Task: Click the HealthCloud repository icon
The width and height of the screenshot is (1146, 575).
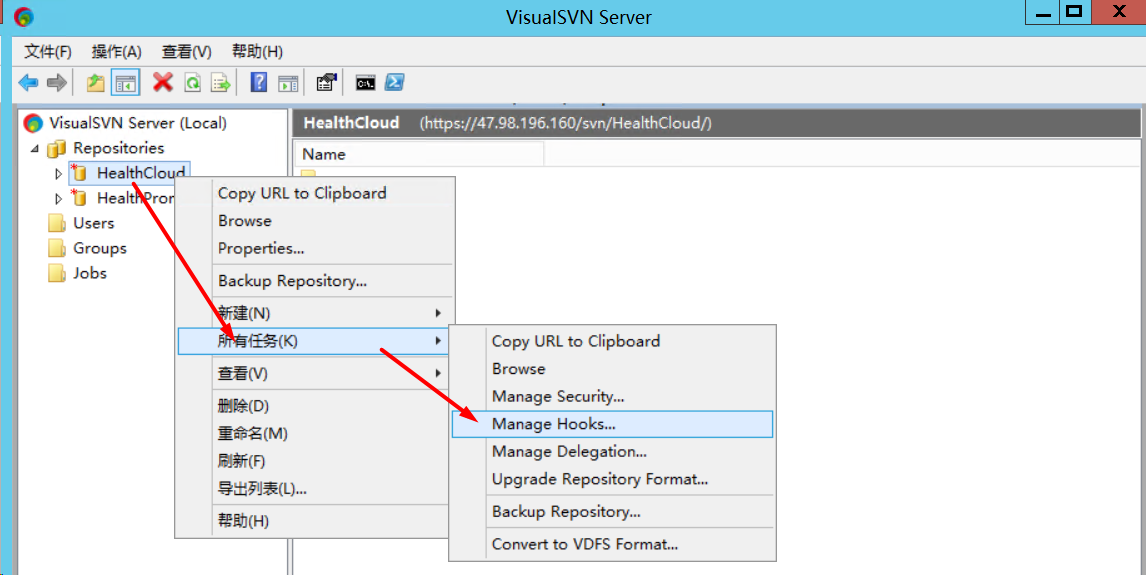Action: (x=79, y=172)
